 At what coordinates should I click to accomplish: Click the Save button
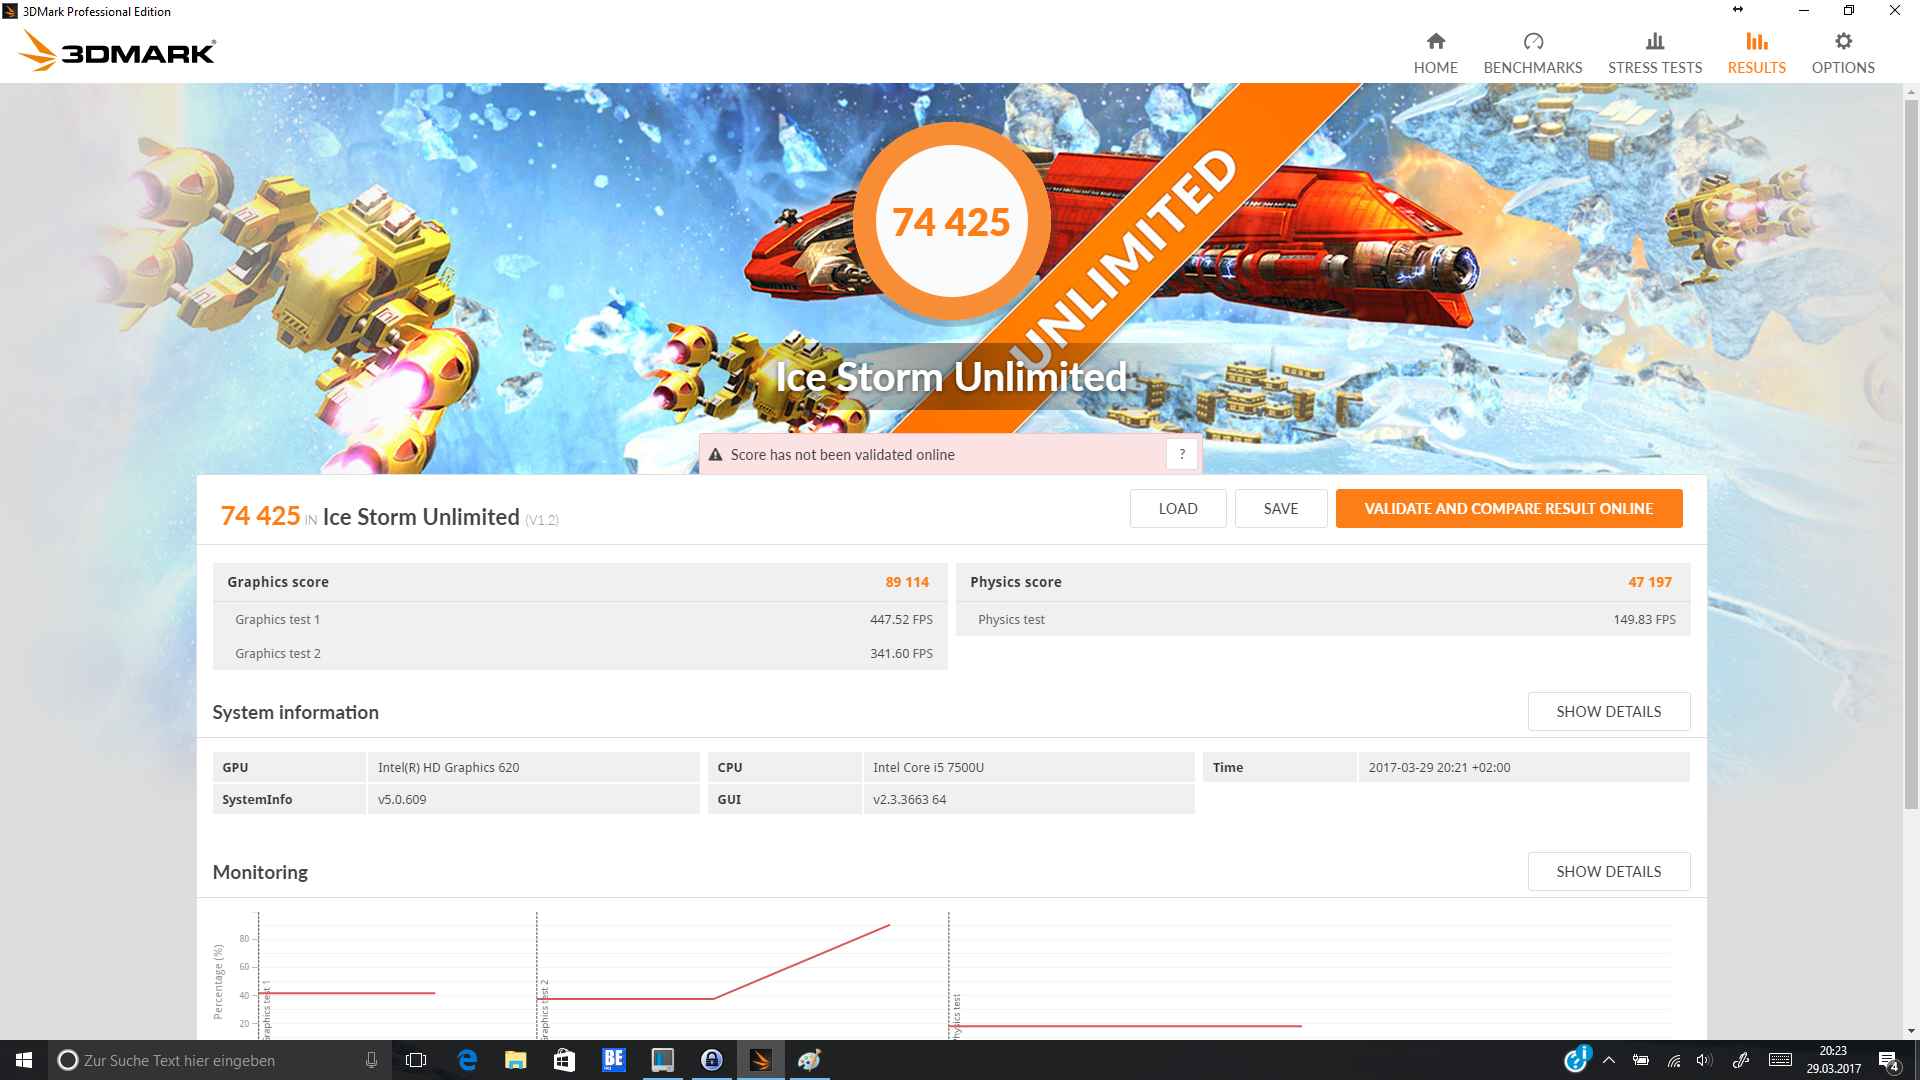[1280, 509]
